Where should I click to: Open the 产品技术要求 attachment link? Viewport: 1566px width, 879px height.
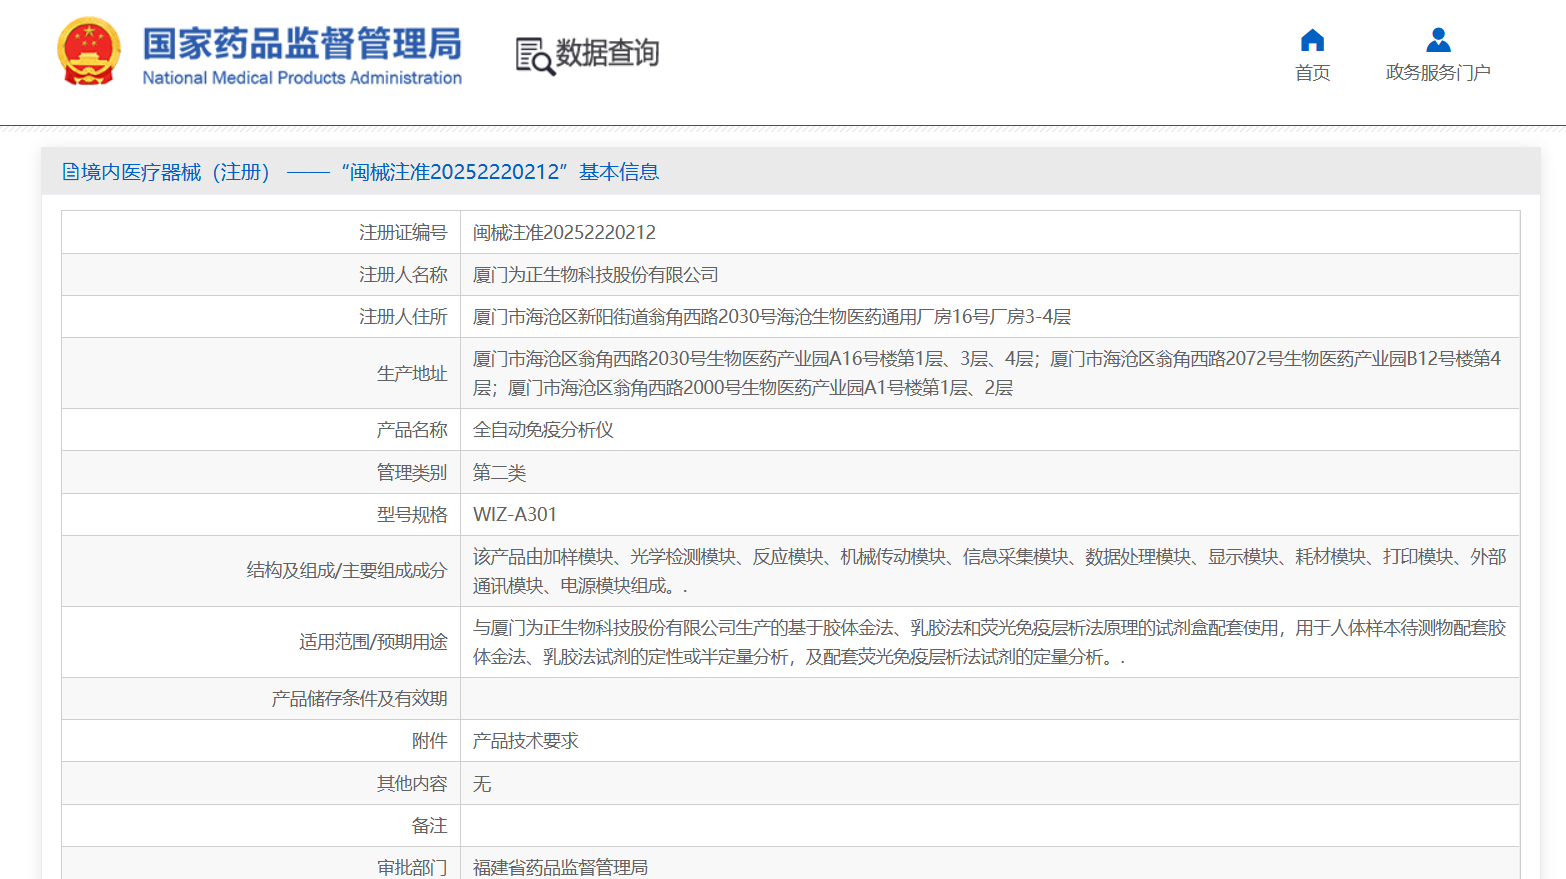(526, 741)
